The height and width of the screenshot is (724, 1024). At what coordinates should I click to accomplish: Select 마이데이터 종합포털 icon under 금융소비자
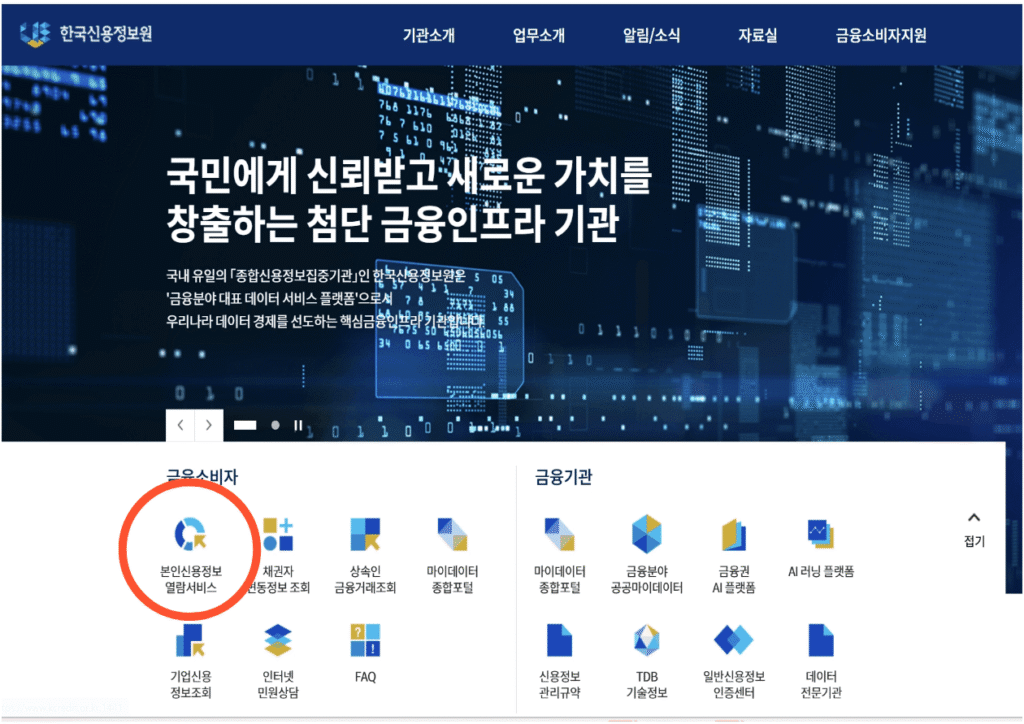click(452, 535)
